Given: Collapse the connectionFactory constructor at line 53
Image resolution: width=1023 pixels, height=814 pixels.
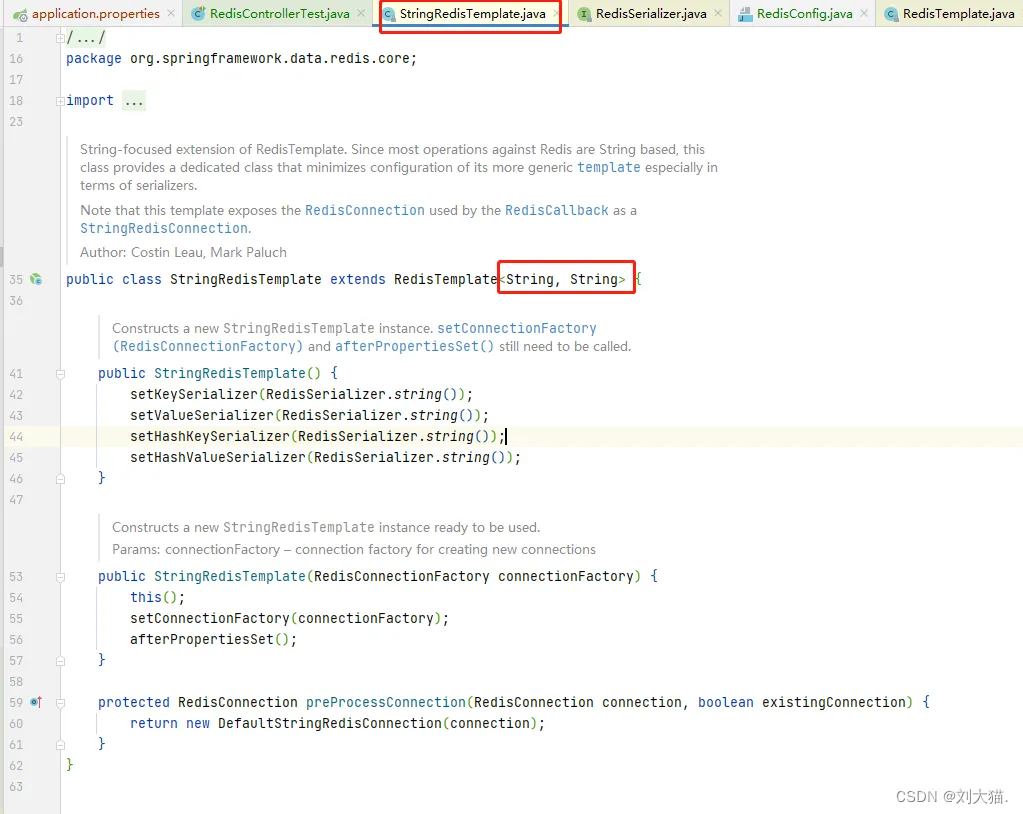Looking at the screenshot, I should [x=60, y=577].
